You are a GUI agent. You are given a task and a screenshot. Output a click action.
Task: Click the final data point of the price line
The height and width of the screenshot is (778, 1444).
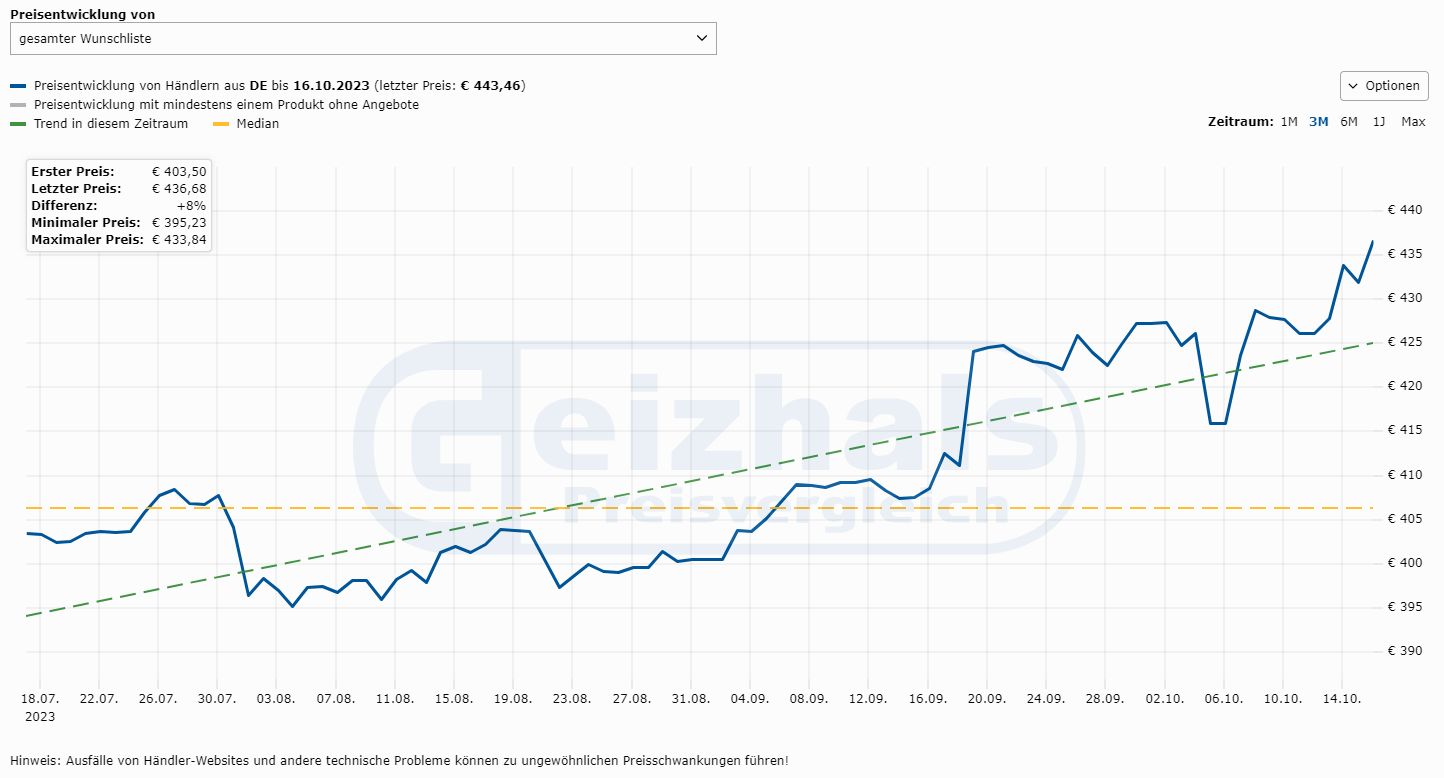[1372, 242]
